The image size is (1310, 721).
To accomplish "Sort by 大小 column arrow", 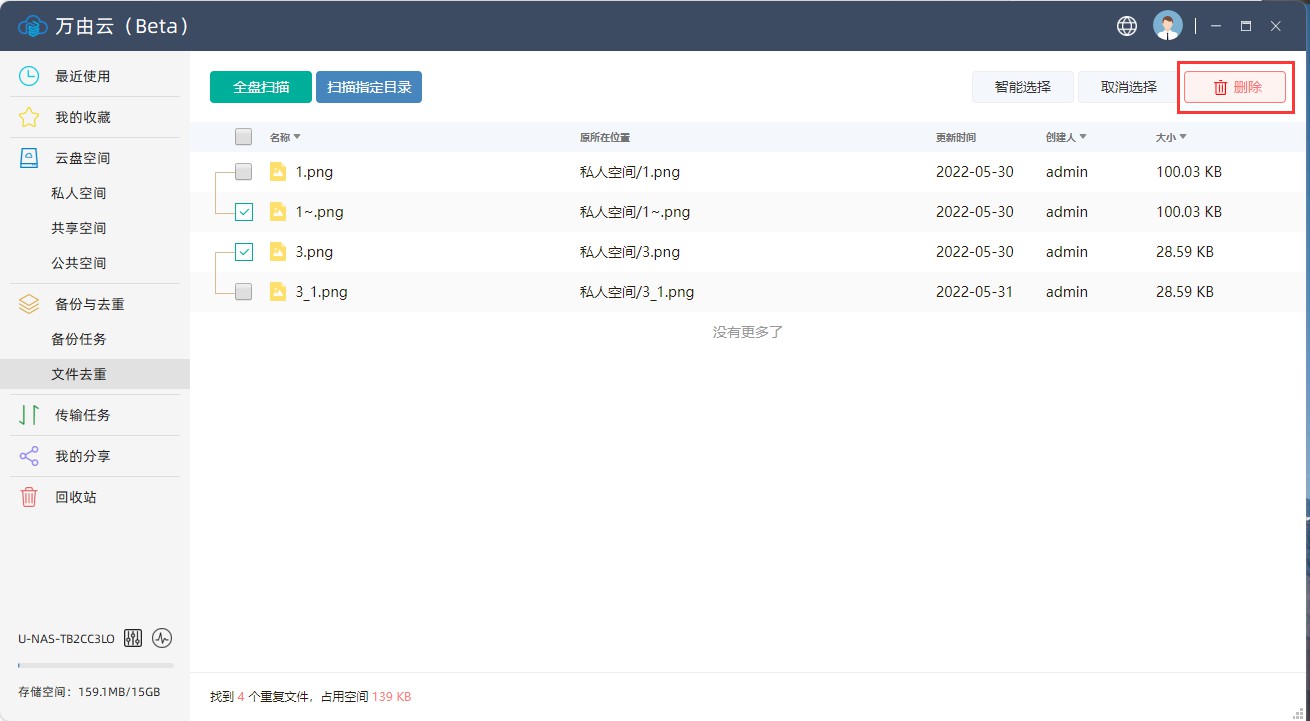I will pyautogui.click(x=1183, y=137).
